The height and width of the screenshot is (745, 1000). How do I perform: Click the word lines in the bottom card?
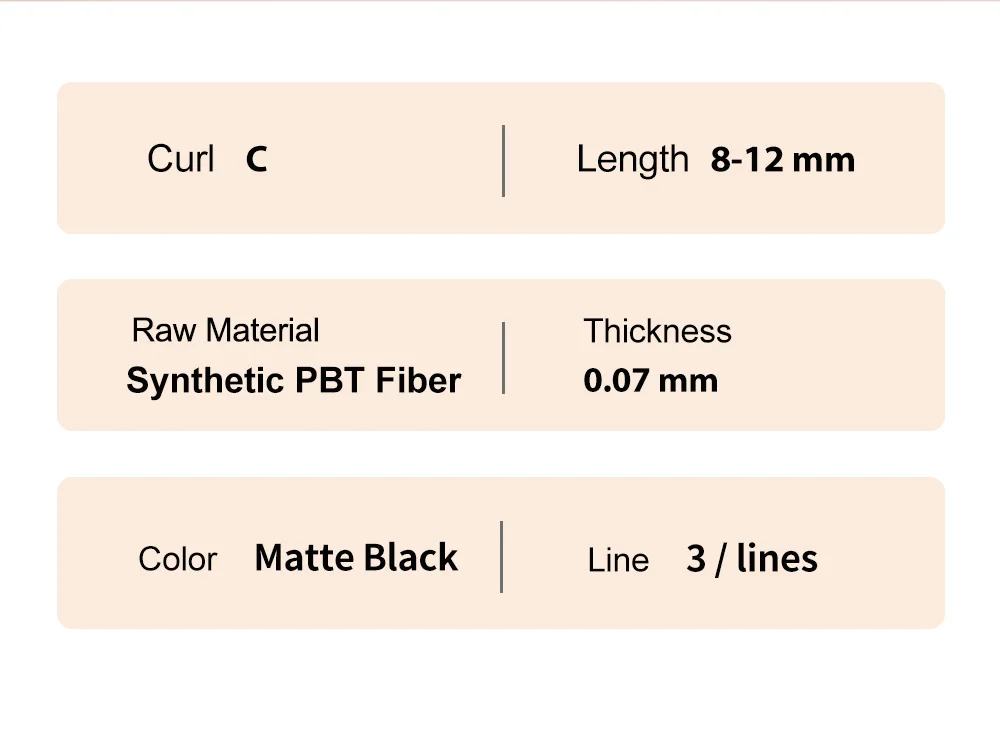point(777,559)
